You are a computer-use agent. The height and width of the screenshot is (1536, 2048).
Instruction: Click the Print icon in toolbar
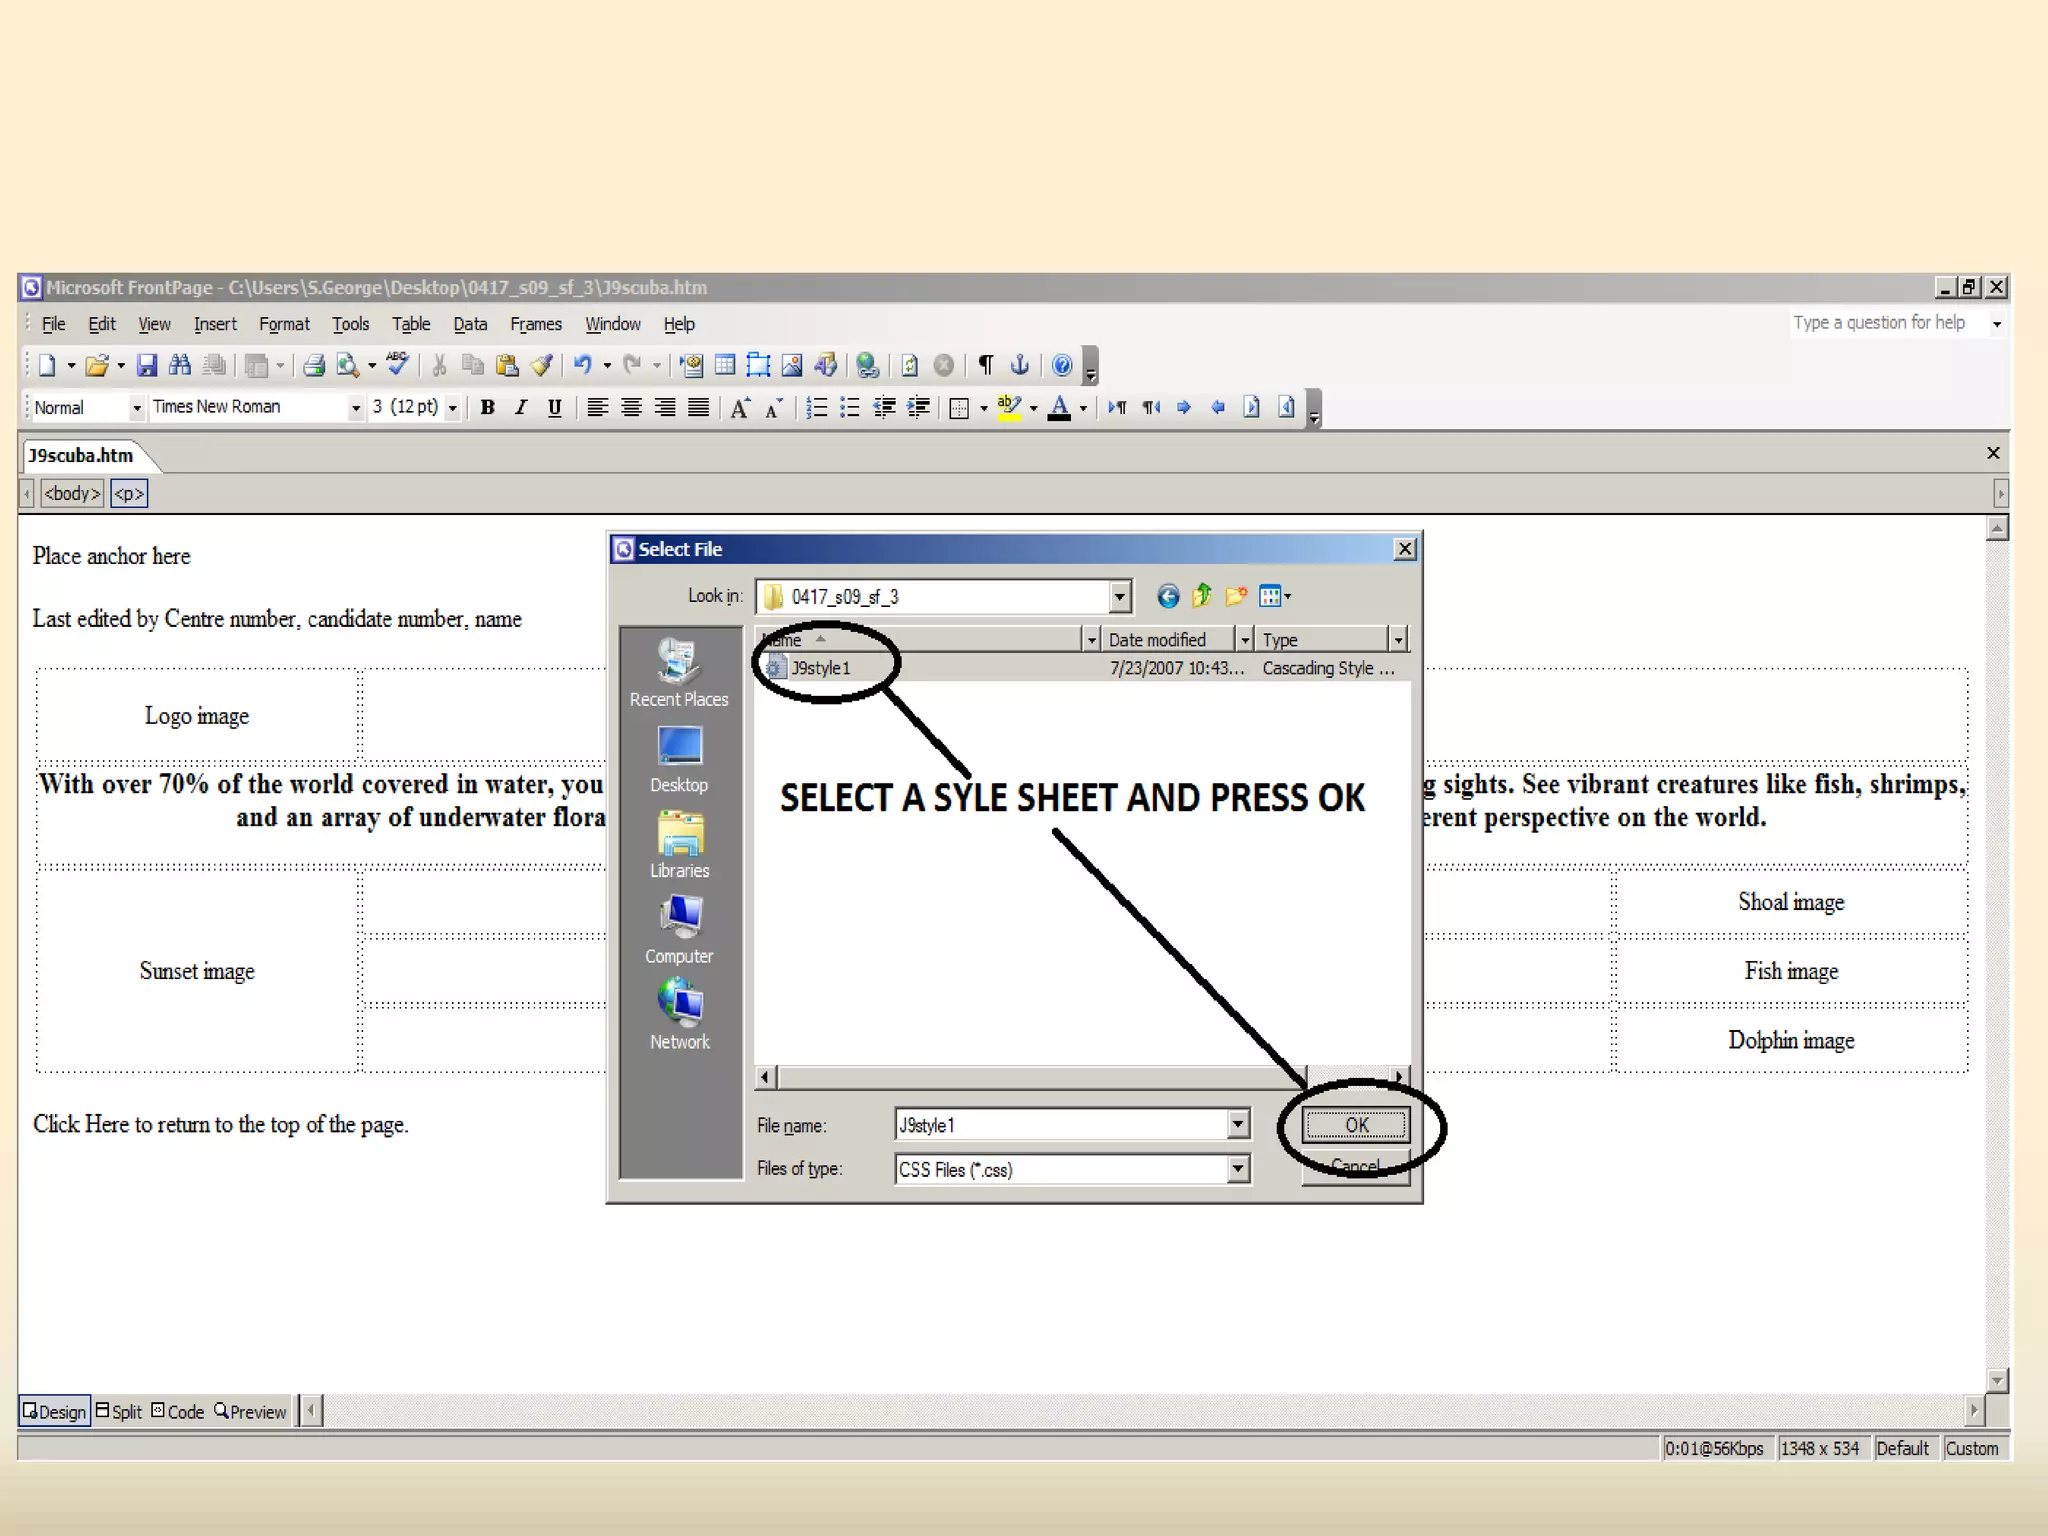[x=314, y=365]
